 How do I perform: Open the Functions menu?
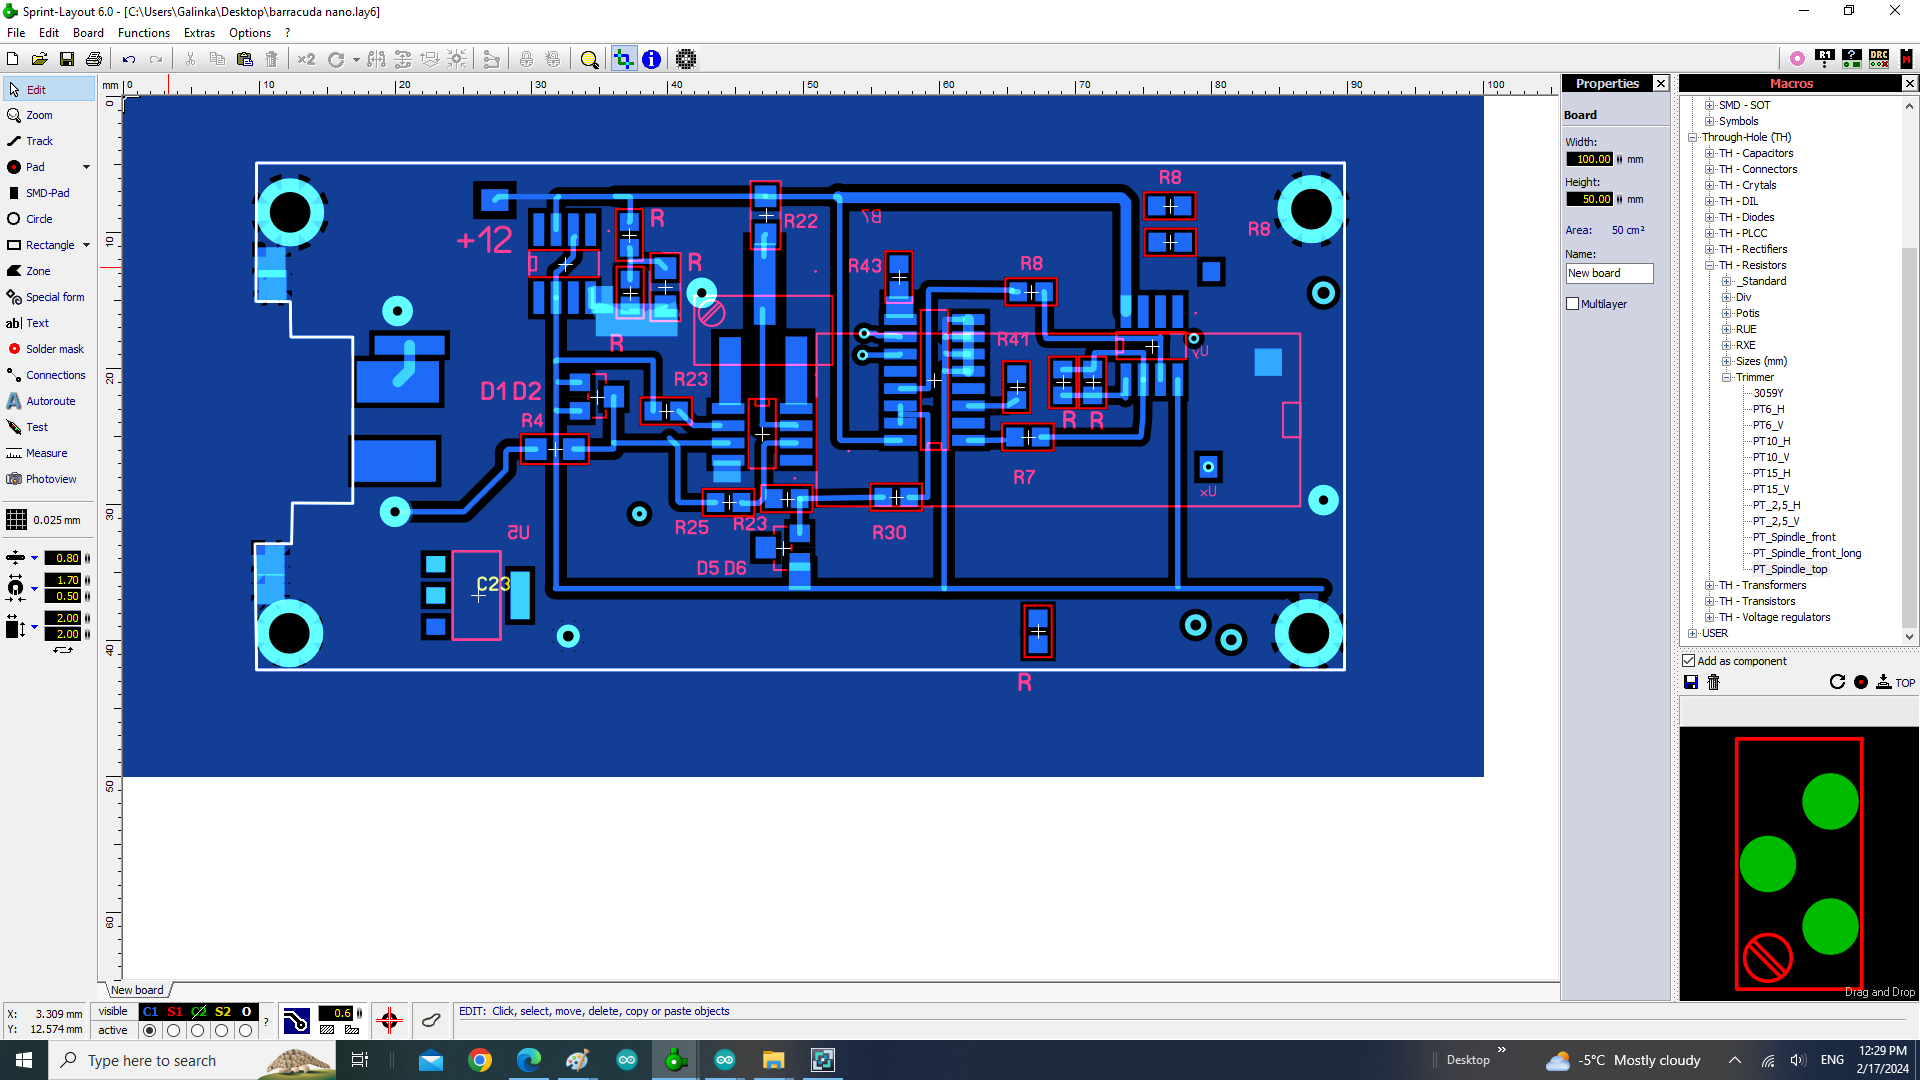[x=144, y=33]
